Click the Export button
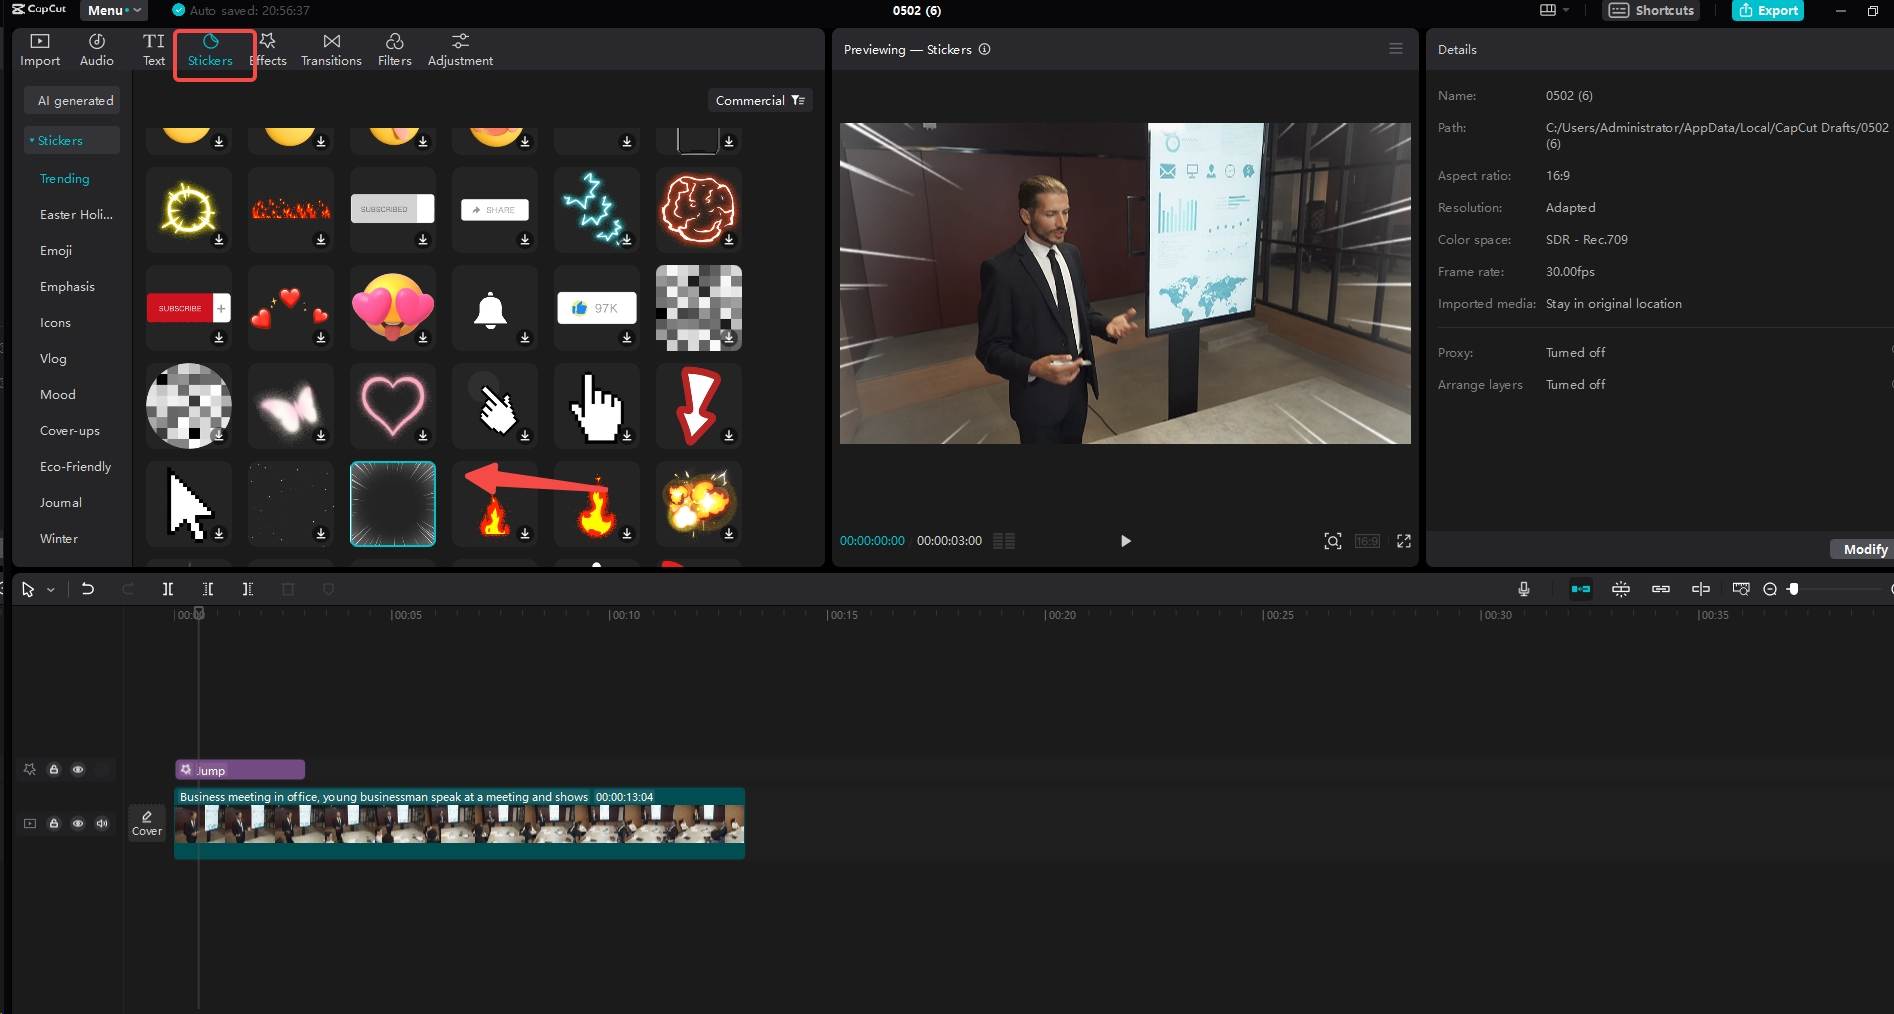1894x1014 pixels. click(1767, 10)
